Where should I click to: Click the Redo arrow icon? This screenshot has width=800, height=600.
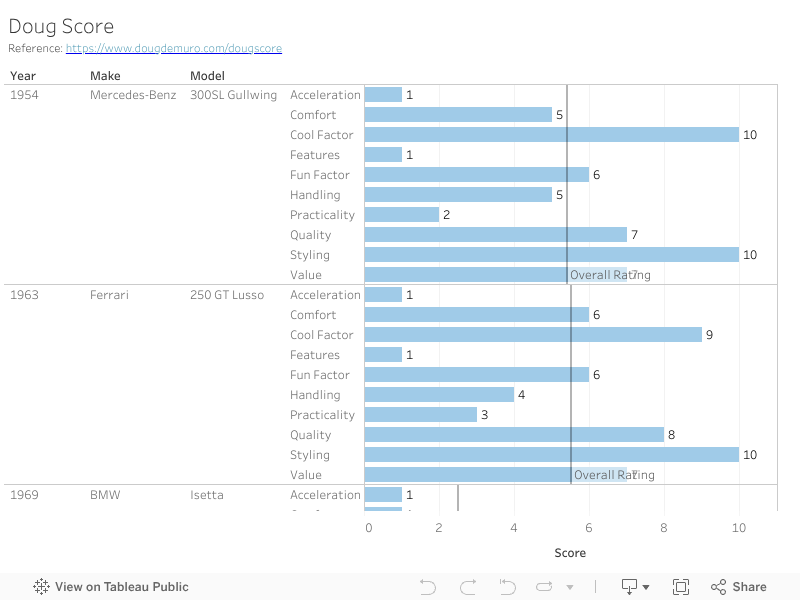(468, 587)
